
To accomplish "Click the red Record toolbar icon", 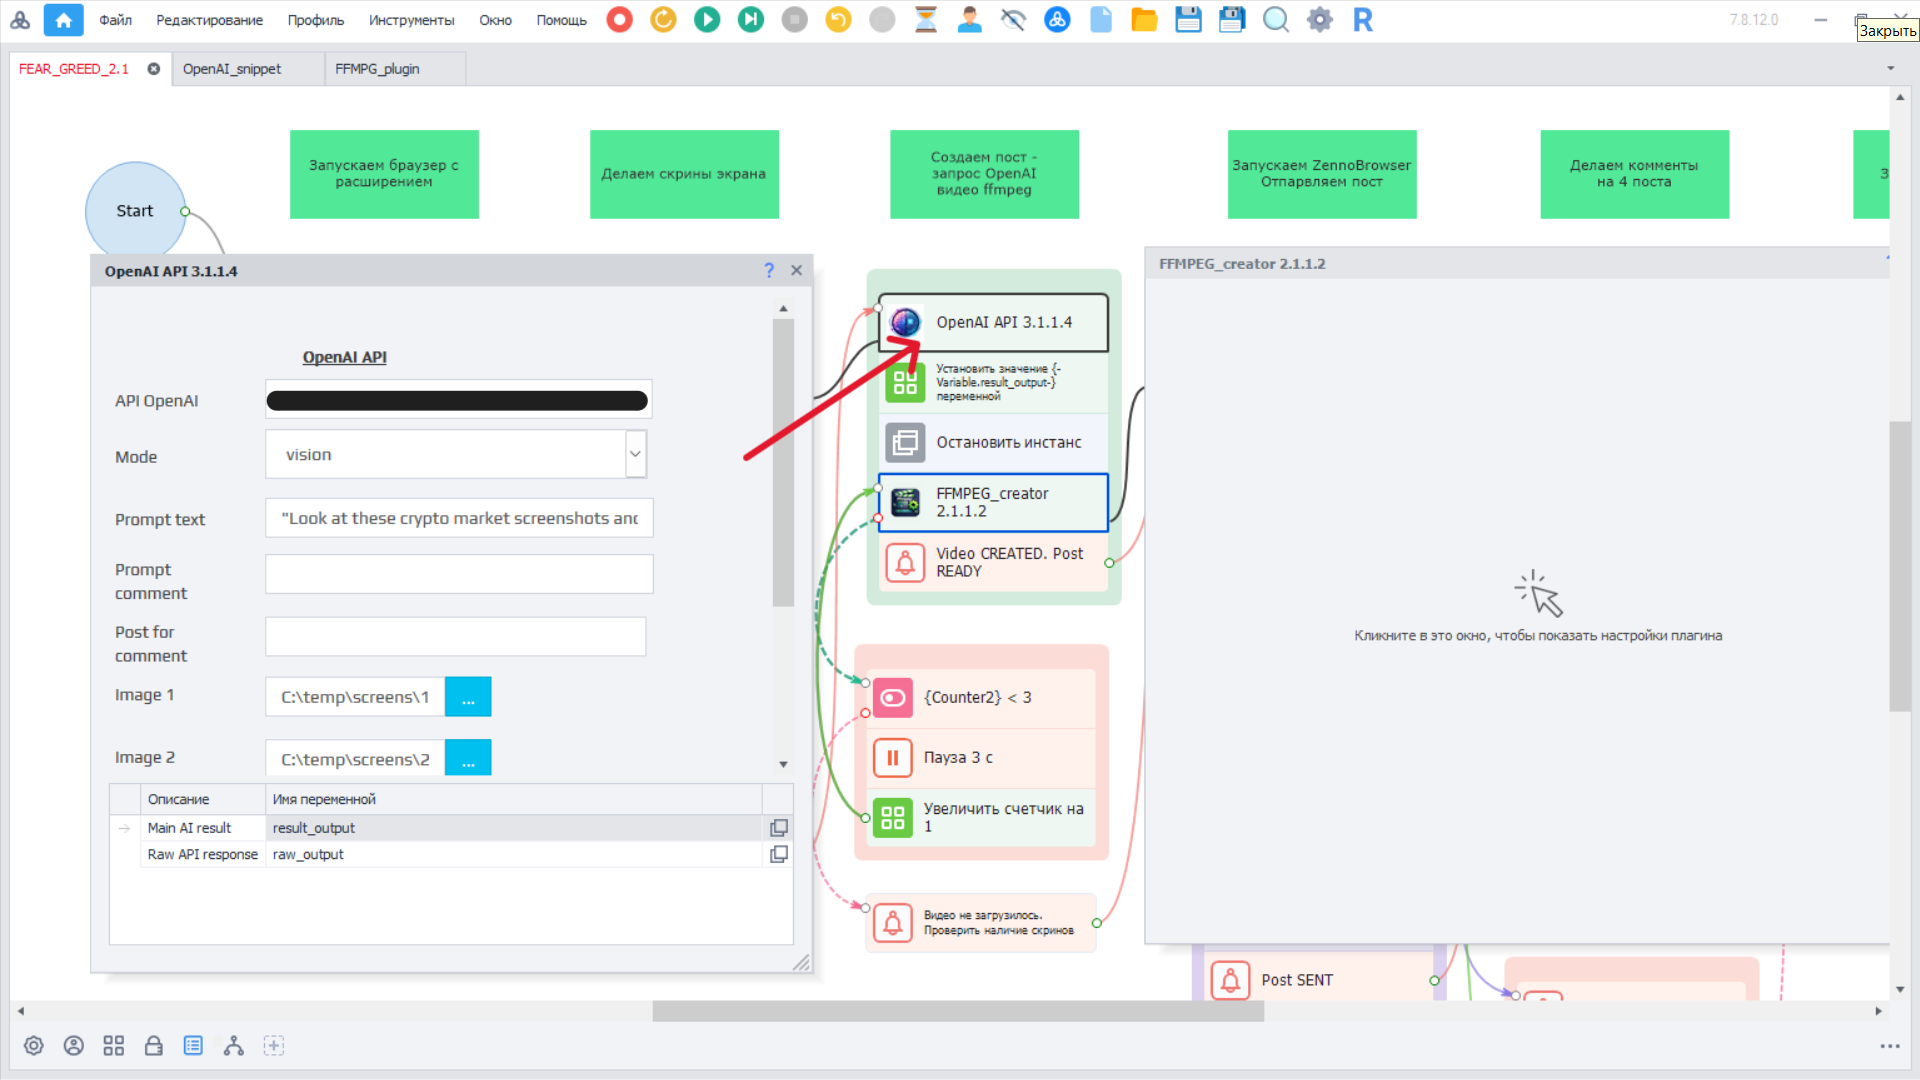I will tap(619, 19).
